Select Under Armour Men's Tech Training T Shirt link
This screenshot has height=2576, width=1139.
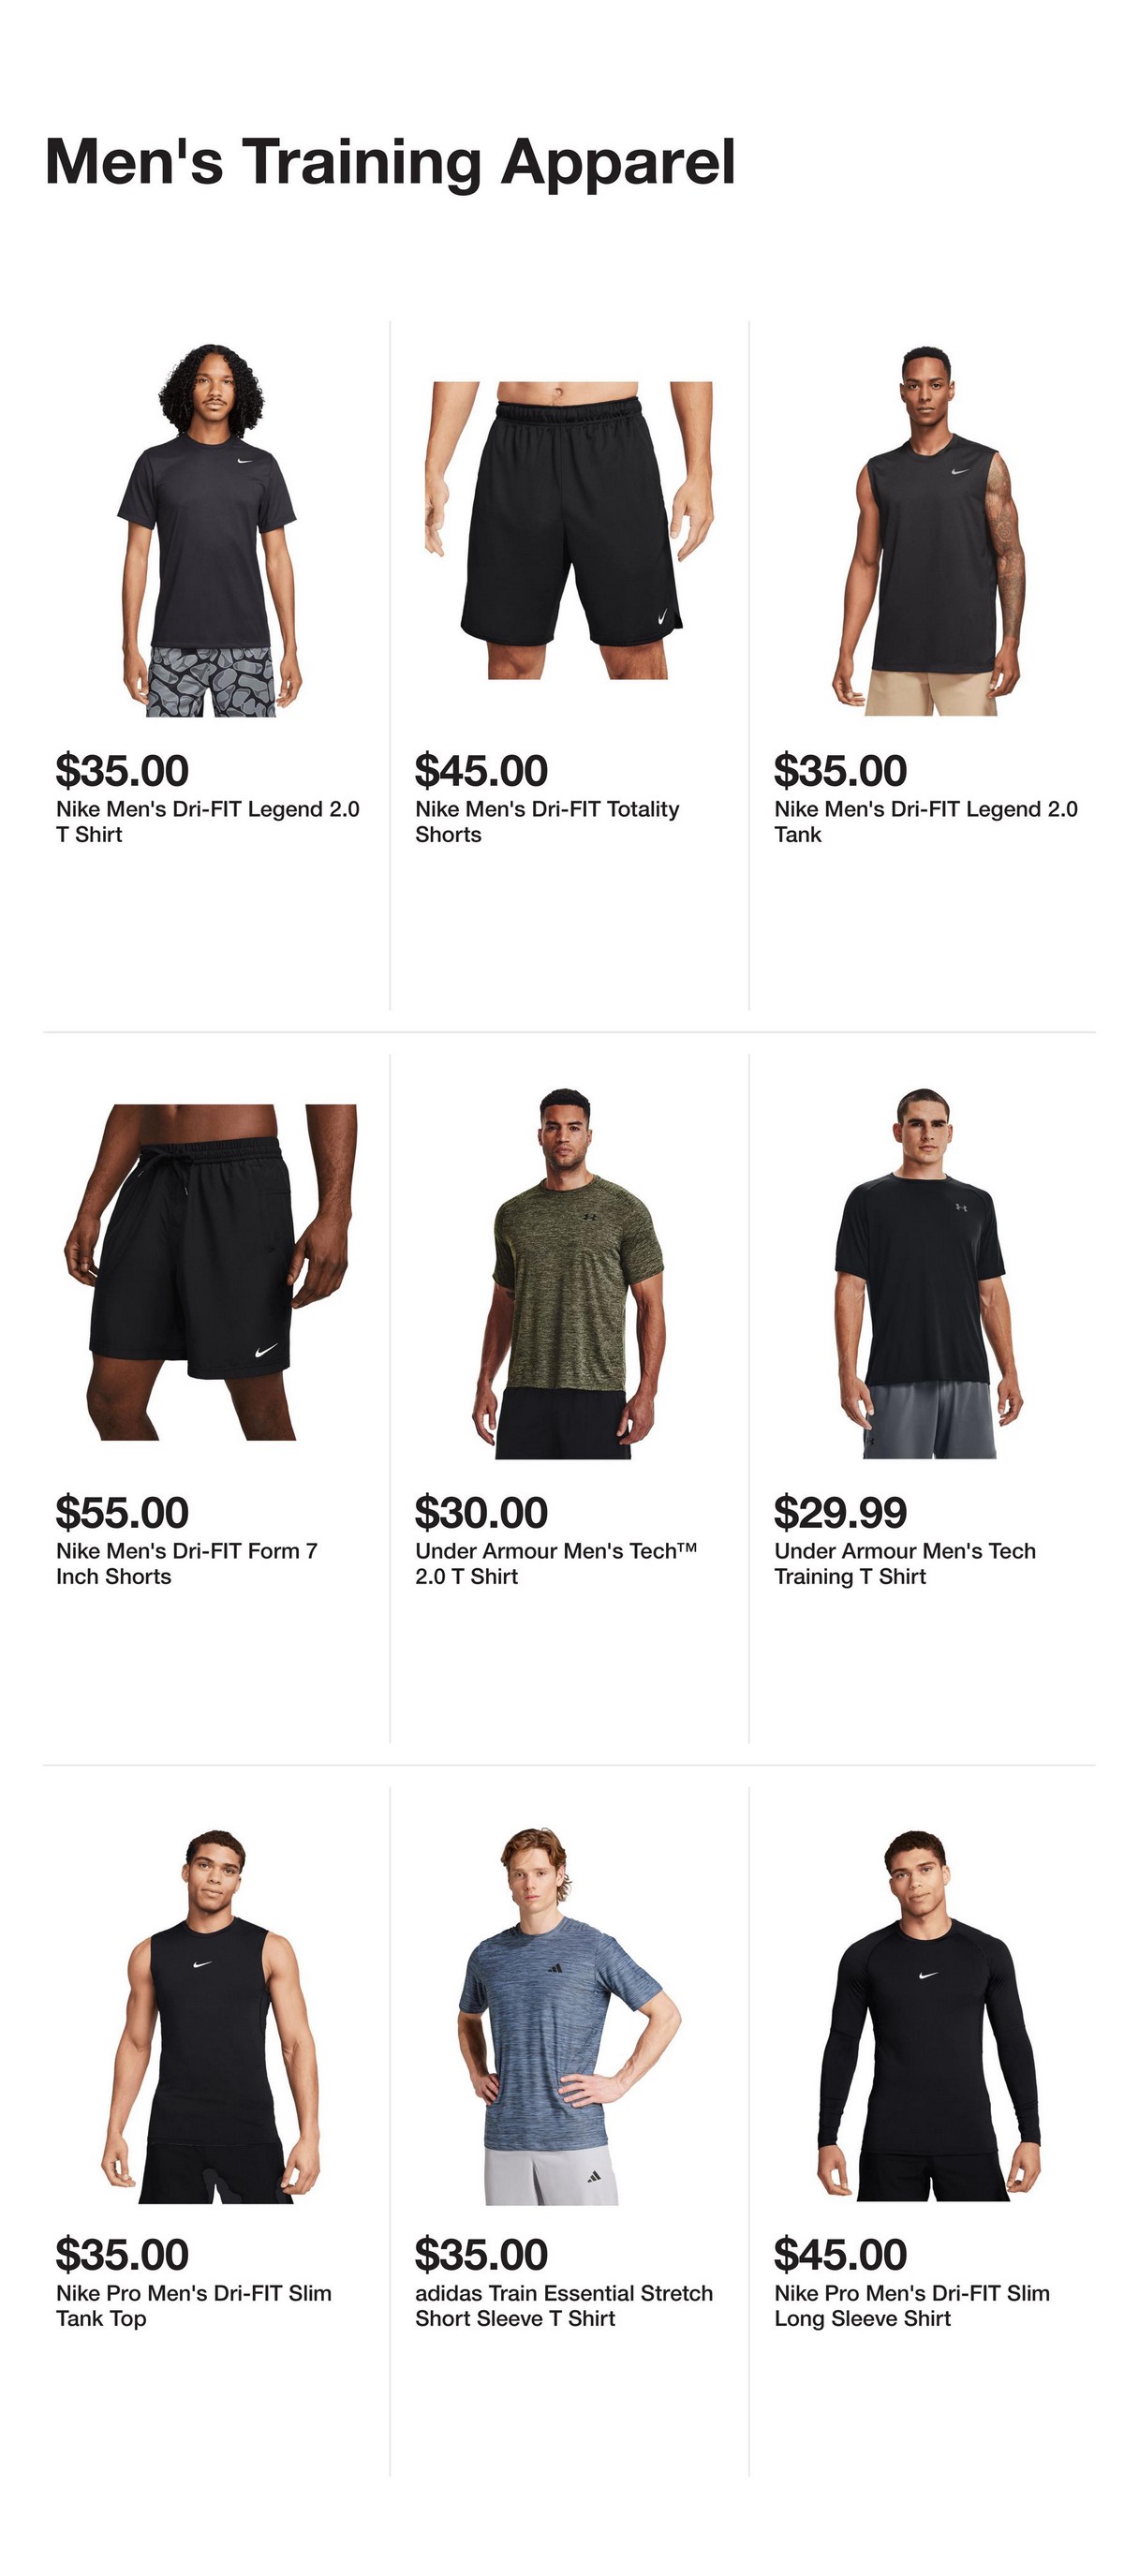[905, 1563]
